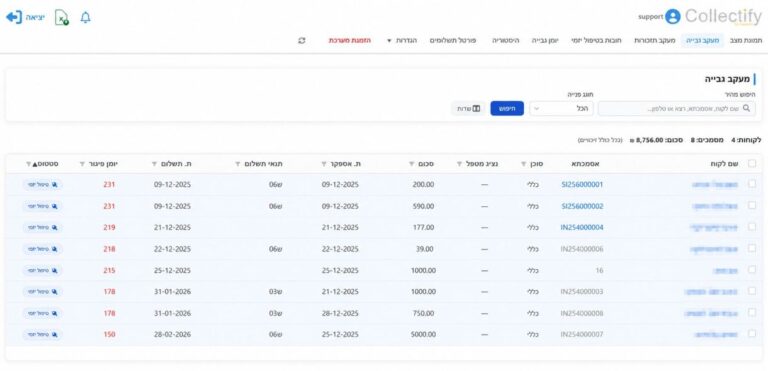Select the SI256000001 row checkbox
This screenshot has height=371, width=768.
[x=752, y=184]
